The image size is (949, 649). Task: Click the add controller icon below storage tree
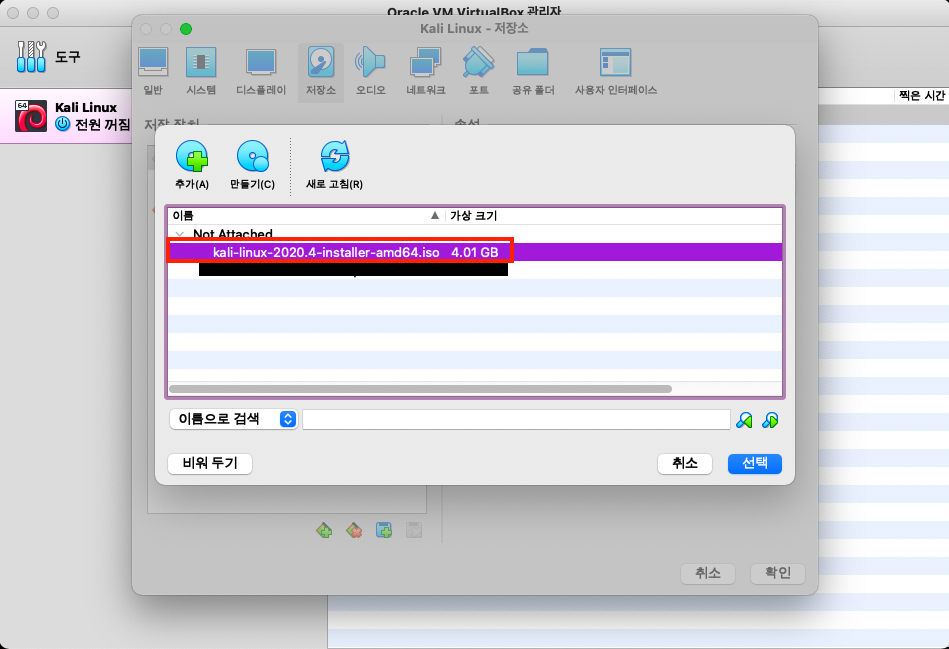coord(324,531)
